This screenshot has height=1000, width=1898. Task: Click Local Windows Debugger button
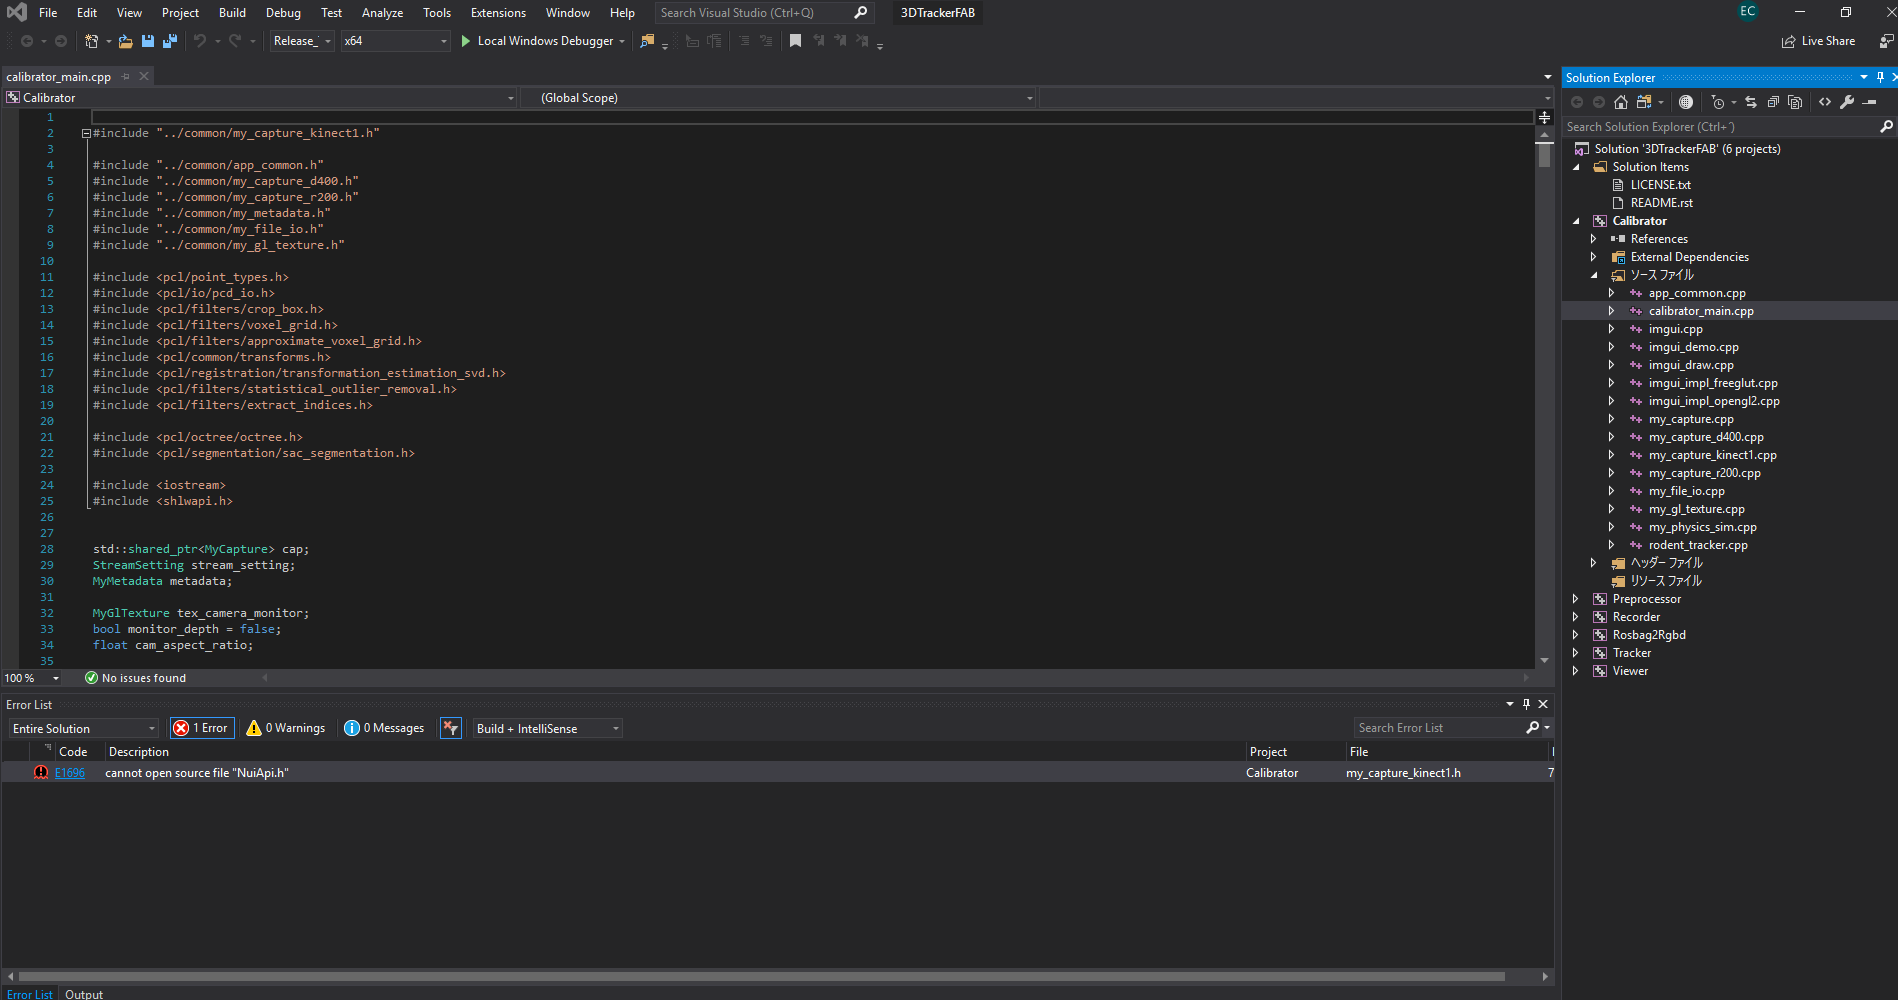(x=545, y=41)
